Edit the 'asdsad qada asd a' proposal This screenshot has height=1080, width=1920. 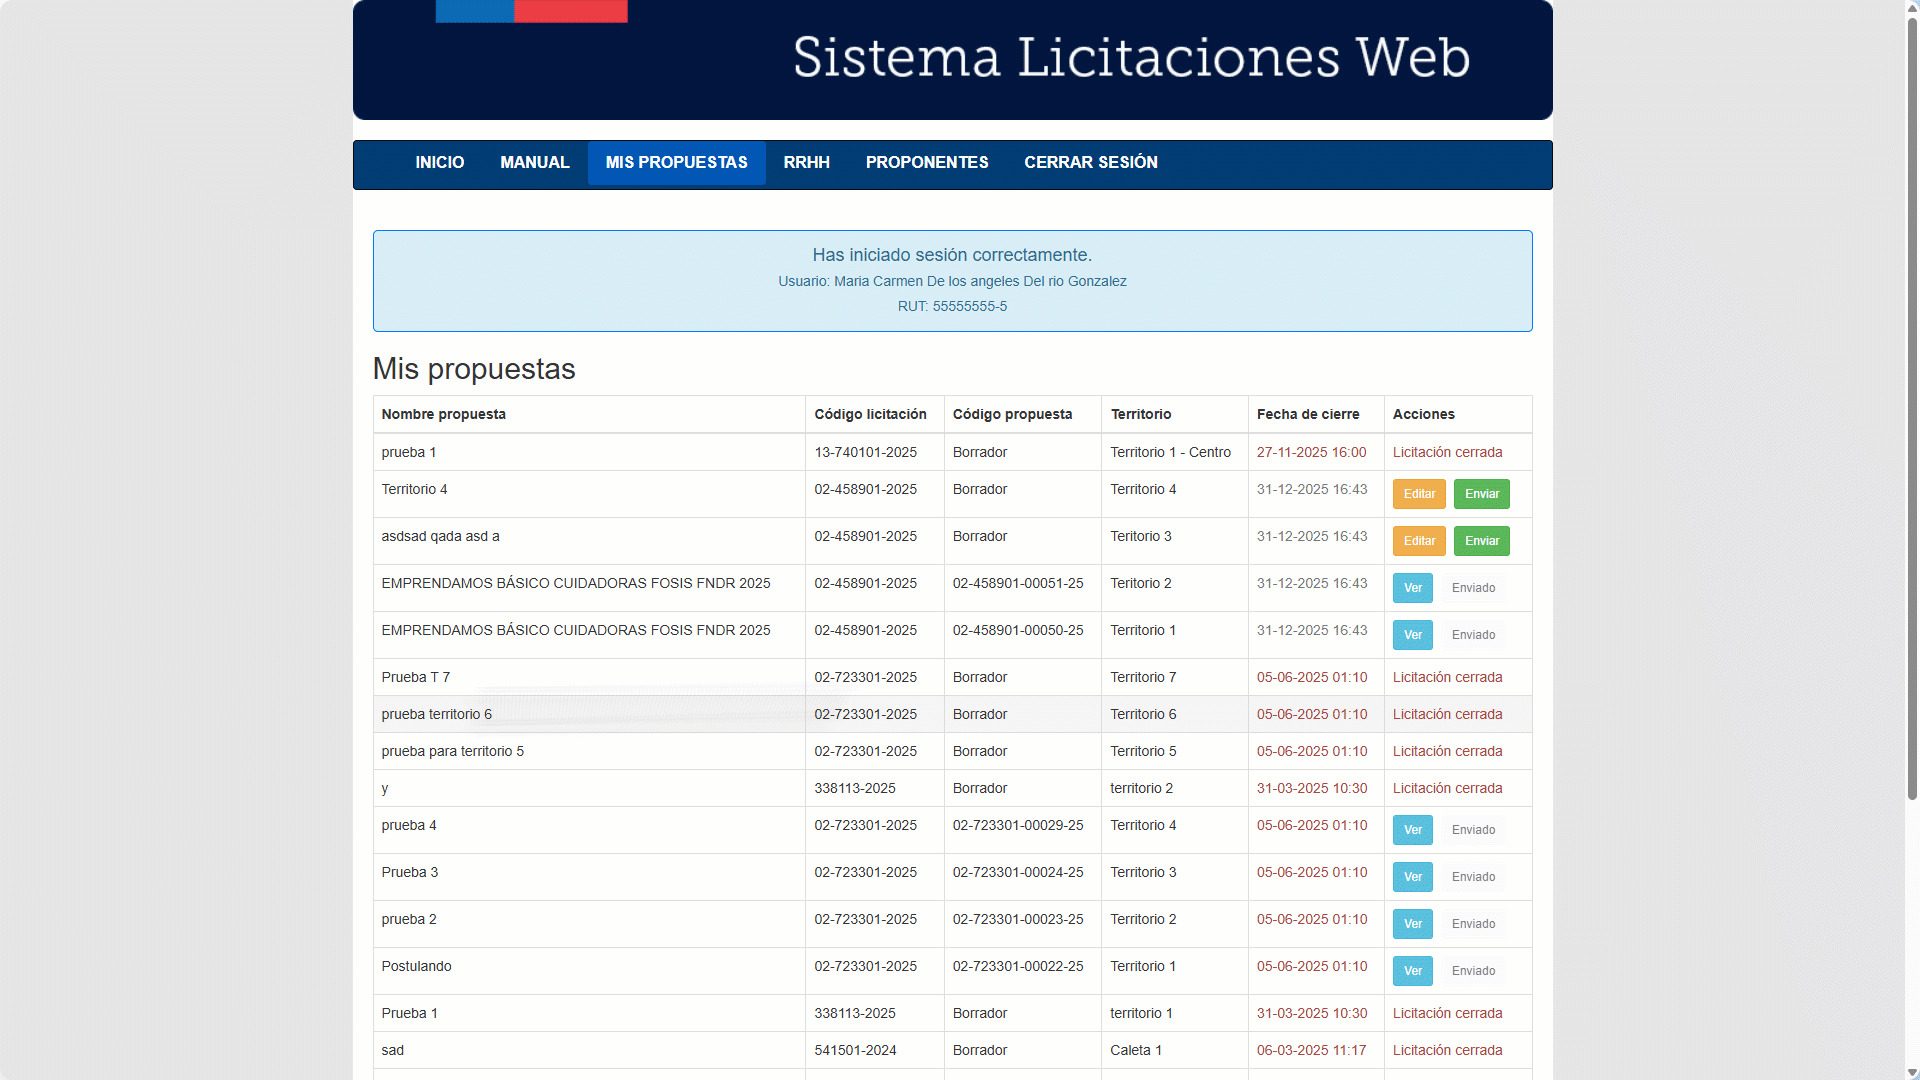1418,541
